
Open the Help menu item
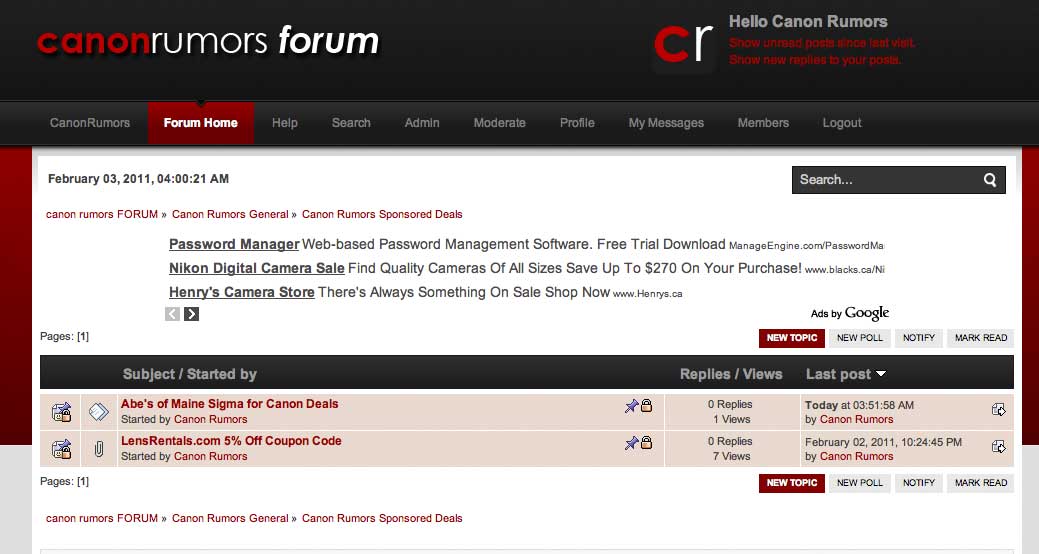click(x=285, y=123)
